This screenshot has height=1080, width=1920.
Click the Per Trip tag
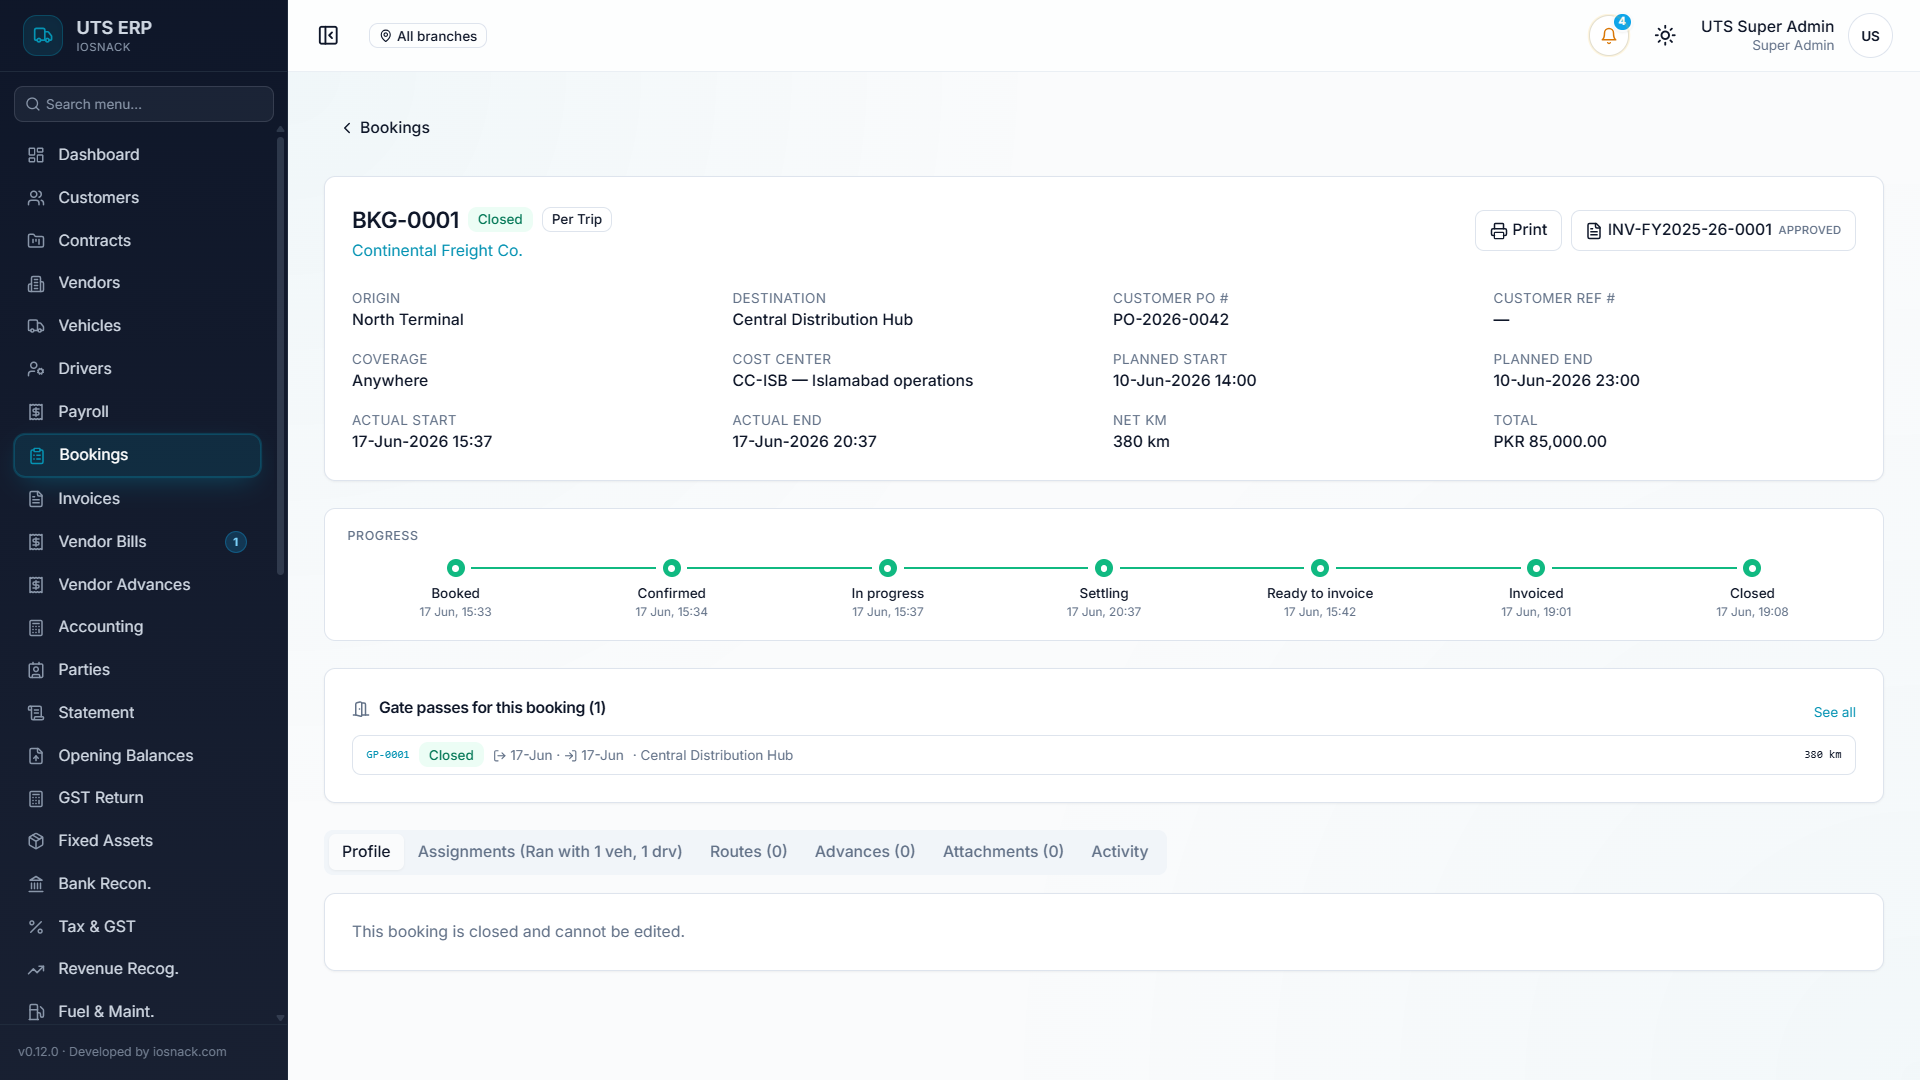(577, 220)
